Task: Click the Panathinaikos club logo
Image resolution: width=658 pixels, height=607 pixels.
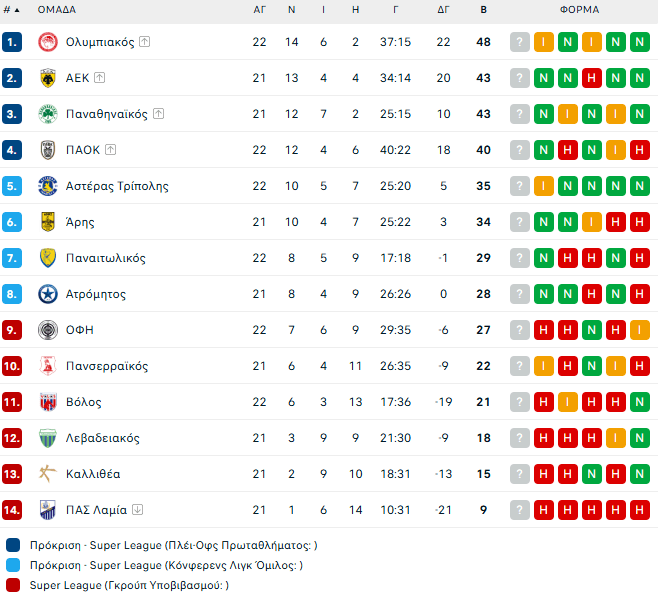Action: point(47,114)
